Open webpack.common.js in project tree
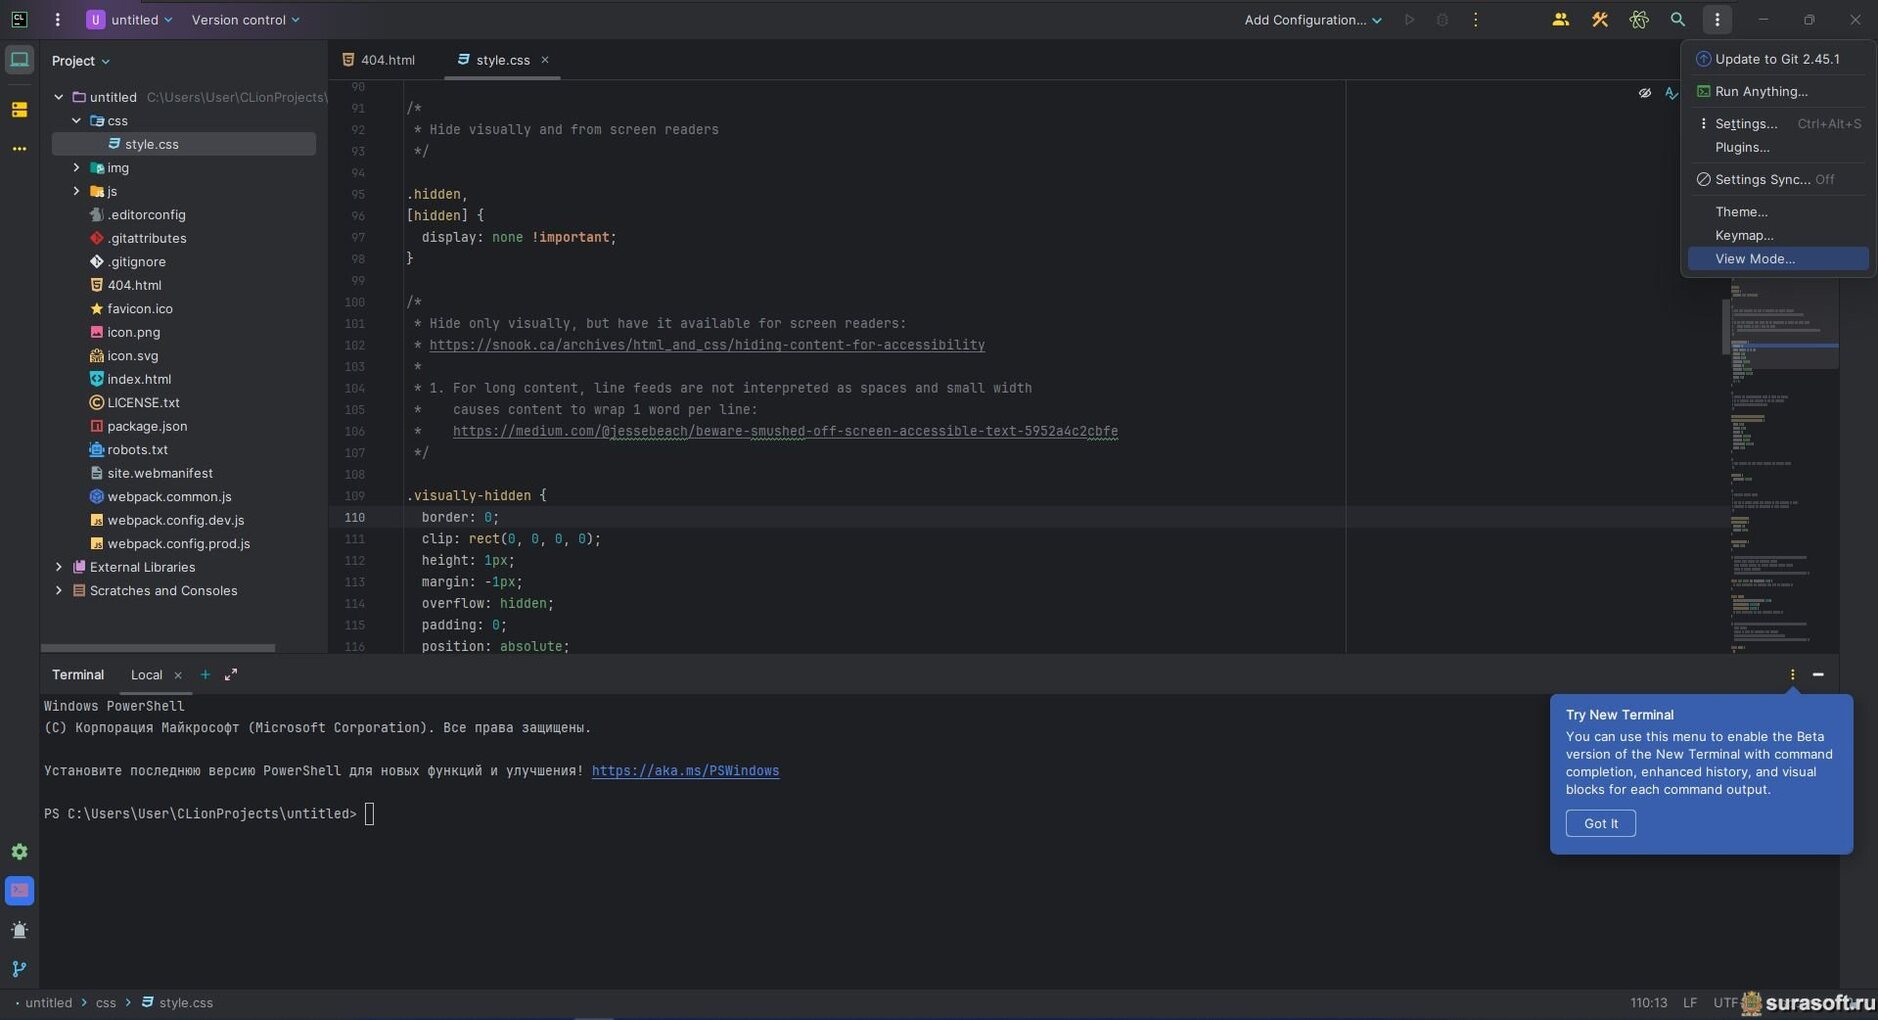Image resolution: width=1878 pixels, height=1020 pixels. click(169, 497)
